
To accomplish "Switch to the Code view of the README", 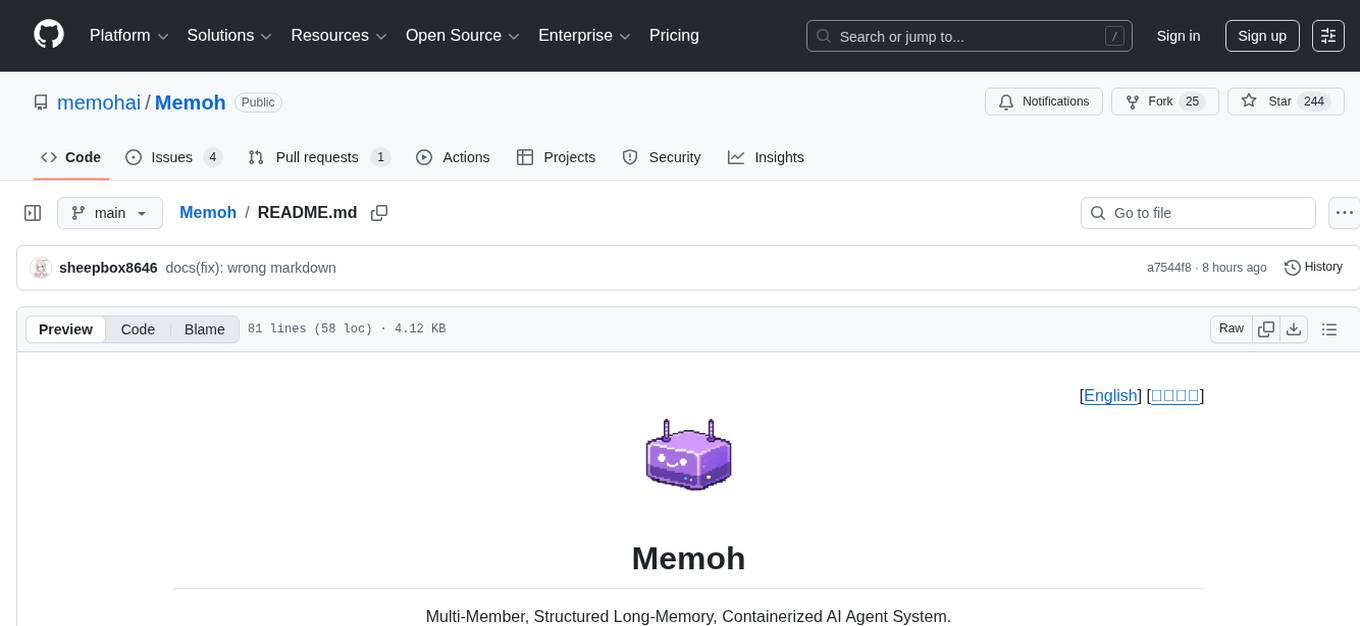I will click(x=137, y=328).
